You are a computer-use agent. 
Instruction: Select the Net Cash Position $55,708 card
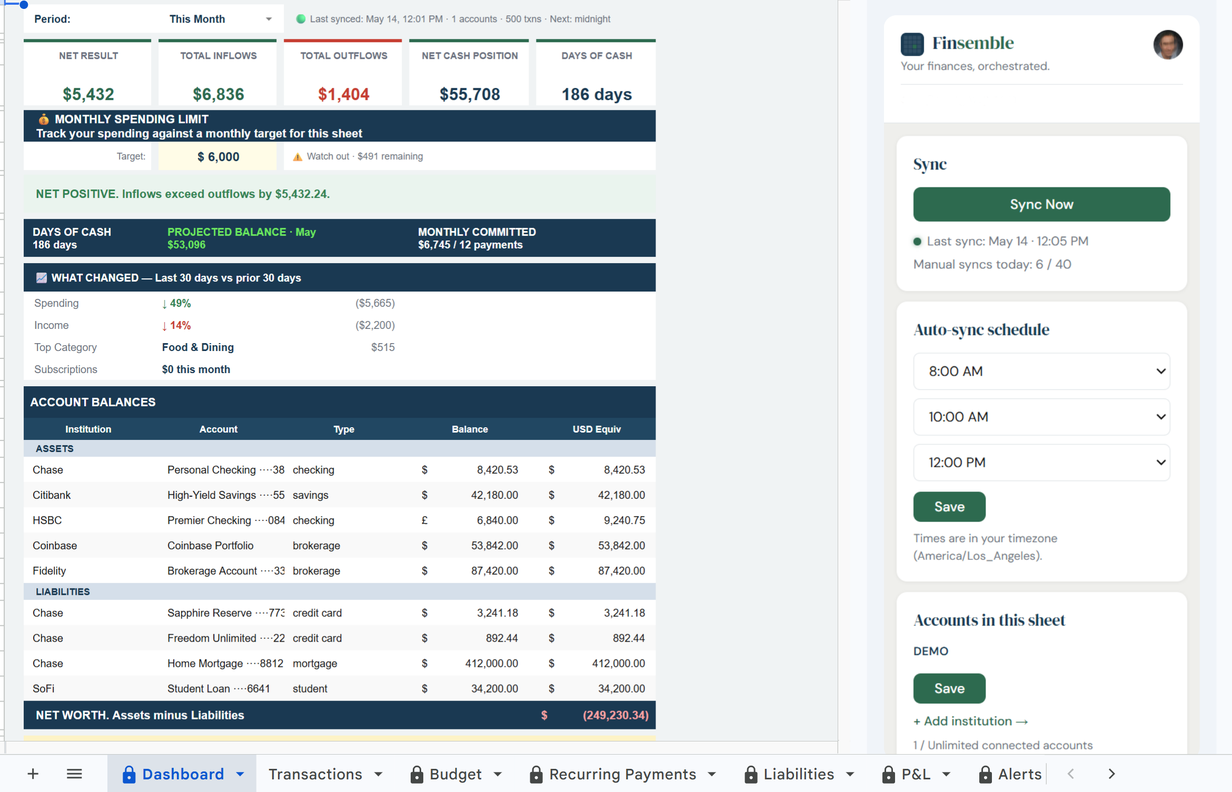click(x=470, y=74)
